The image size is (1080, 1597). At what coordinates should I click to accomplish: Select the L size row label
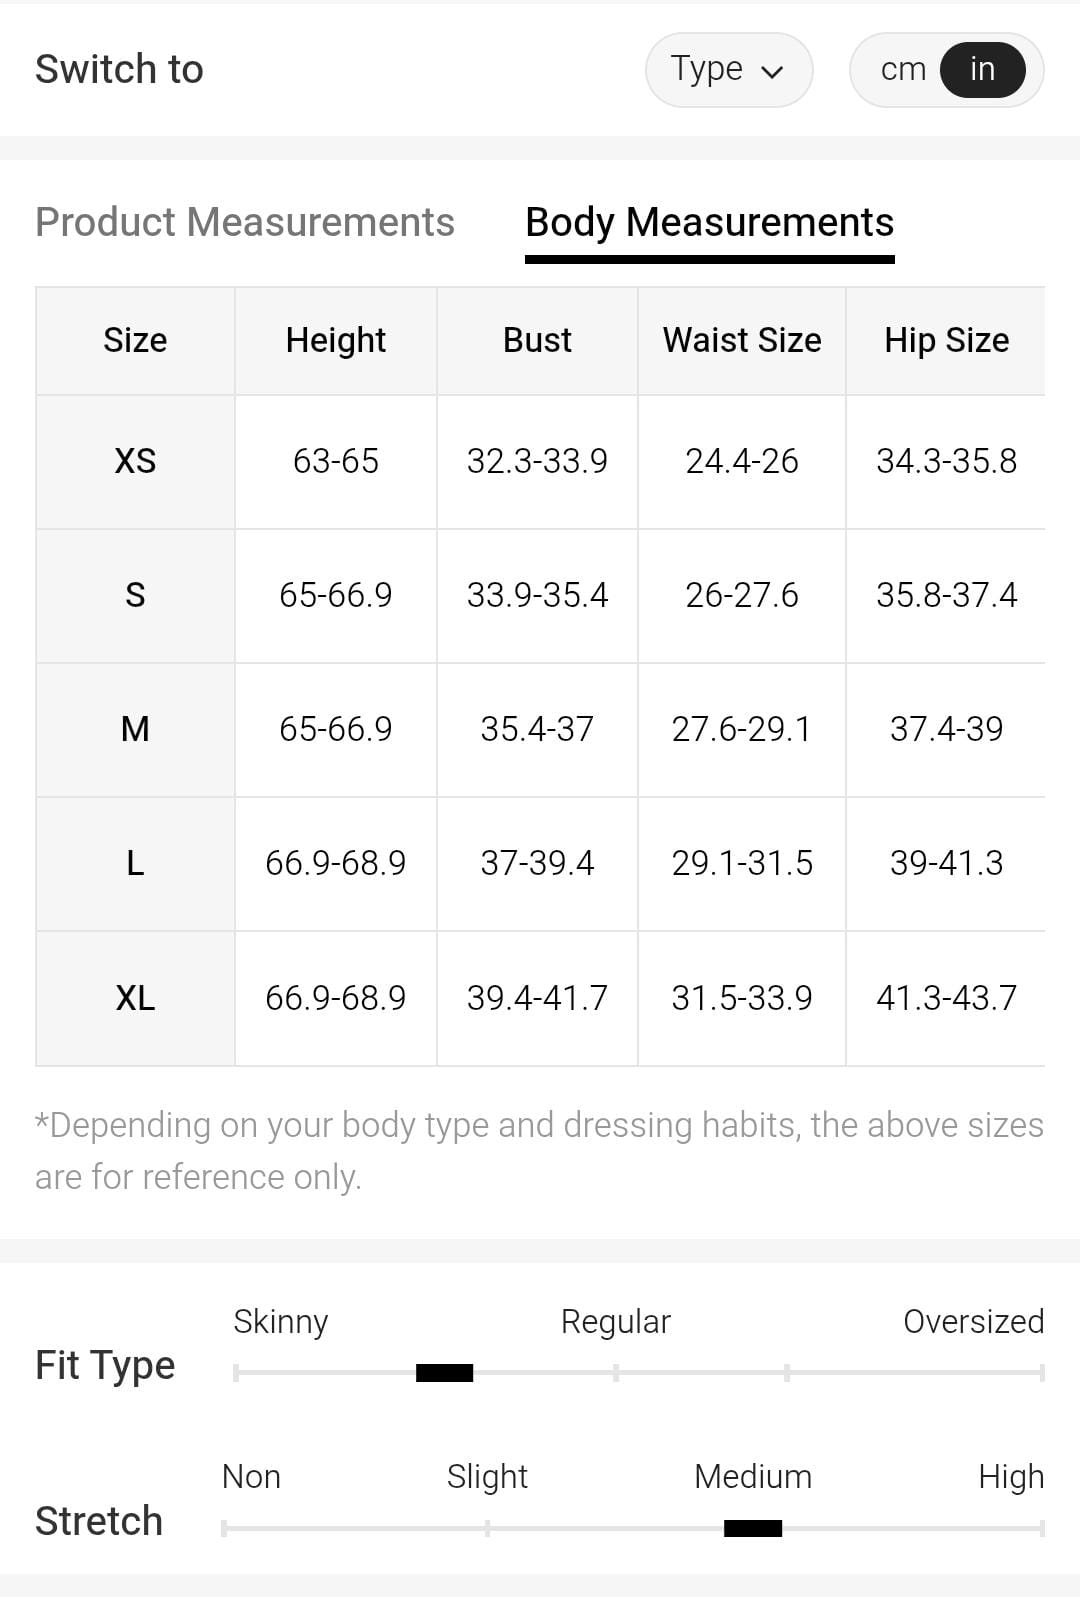(135, 863)
